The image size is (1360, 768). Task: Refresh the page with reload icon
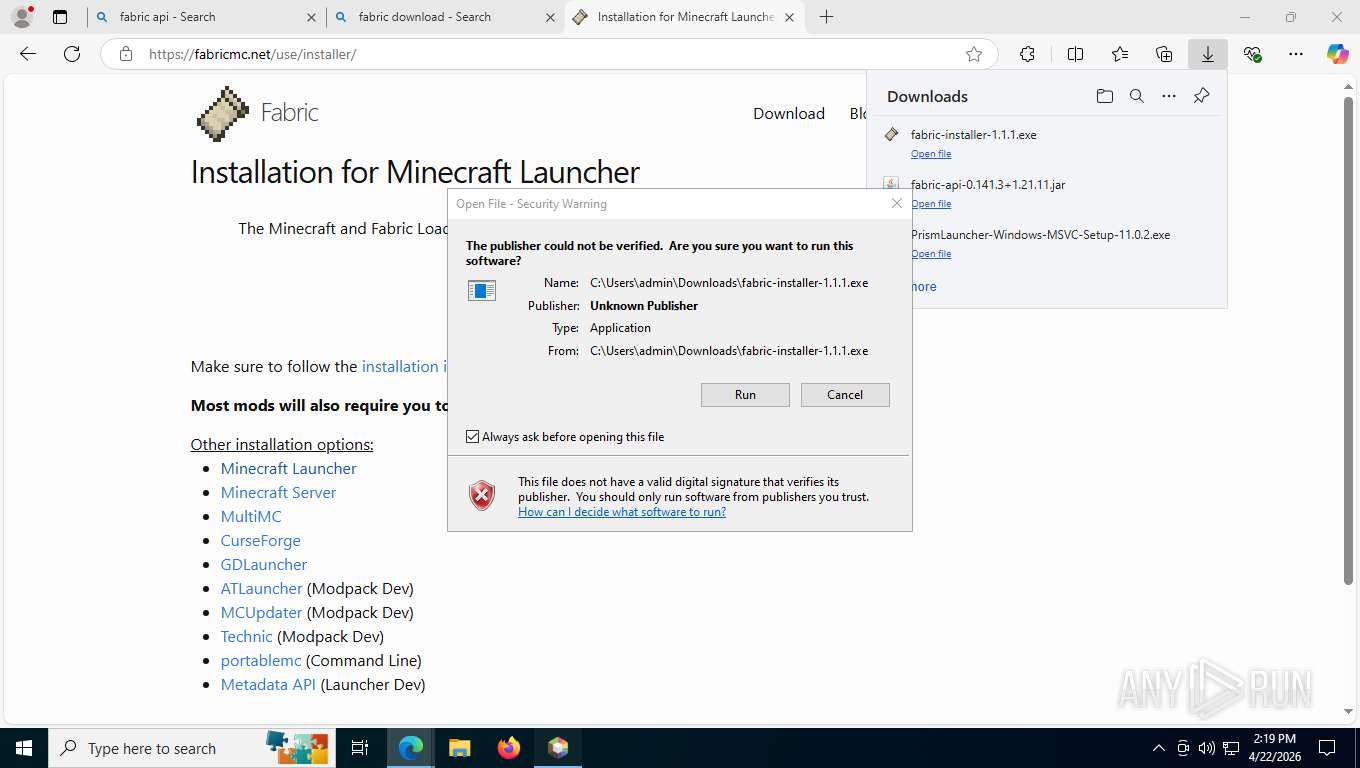[x=72, y=54]
